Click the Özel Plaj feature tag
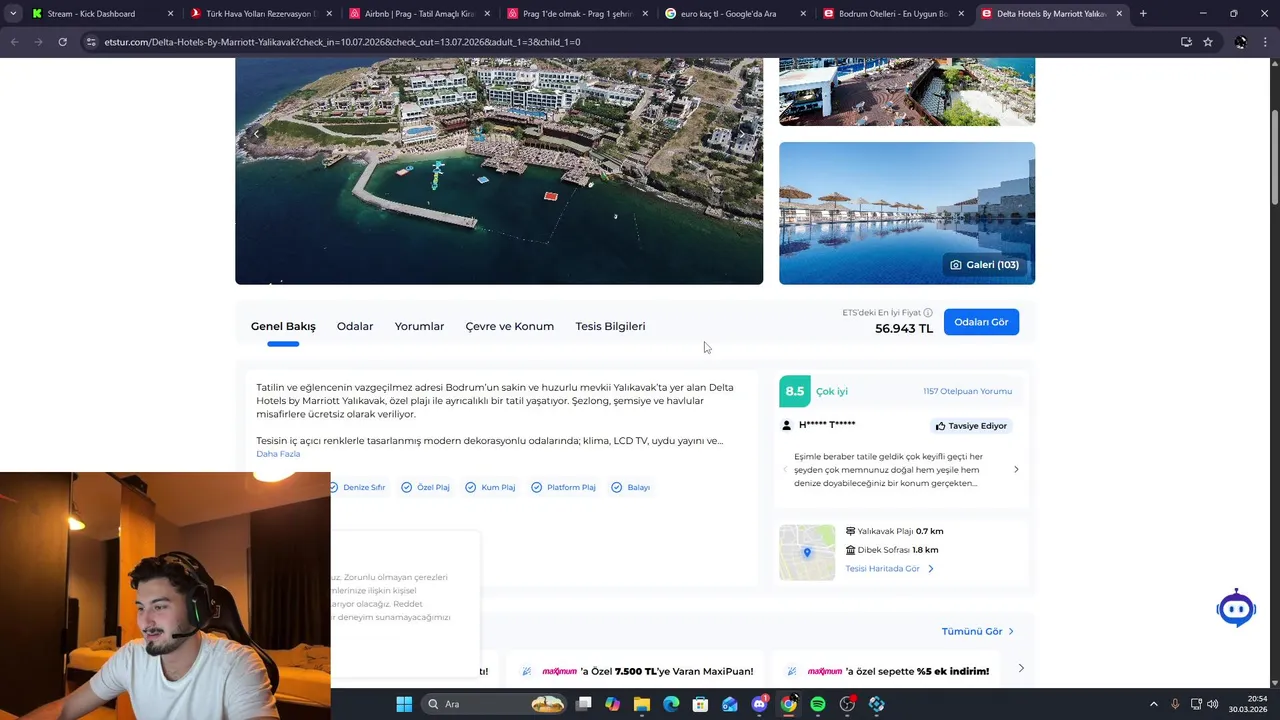 [x=425, y=487]
